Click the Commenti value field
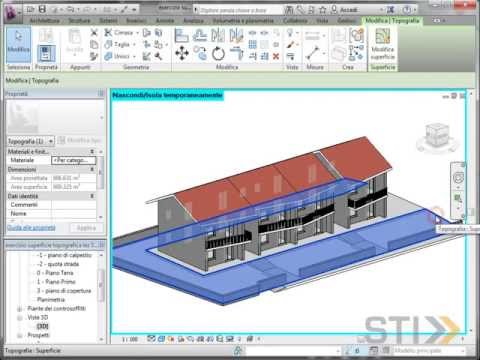 [x=74, y=205]
